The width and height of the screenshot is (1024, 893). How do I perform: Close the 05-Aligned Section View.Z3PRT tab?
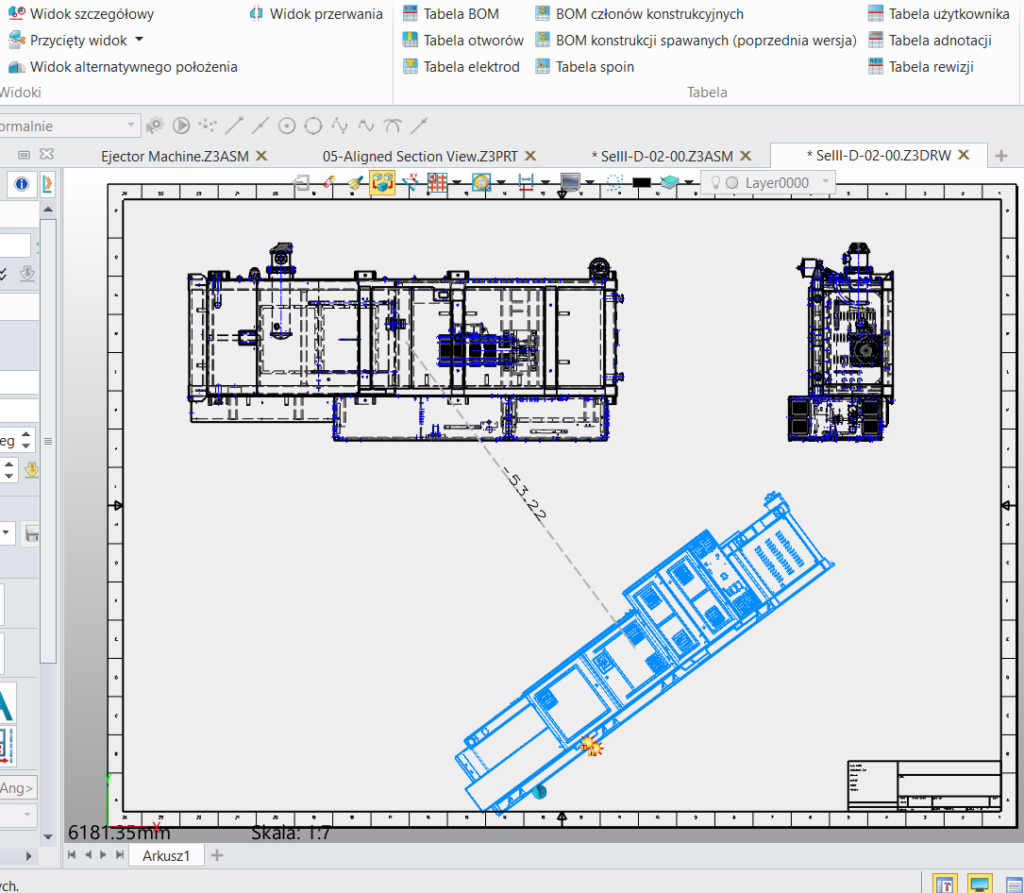click(x=530, y=156)
